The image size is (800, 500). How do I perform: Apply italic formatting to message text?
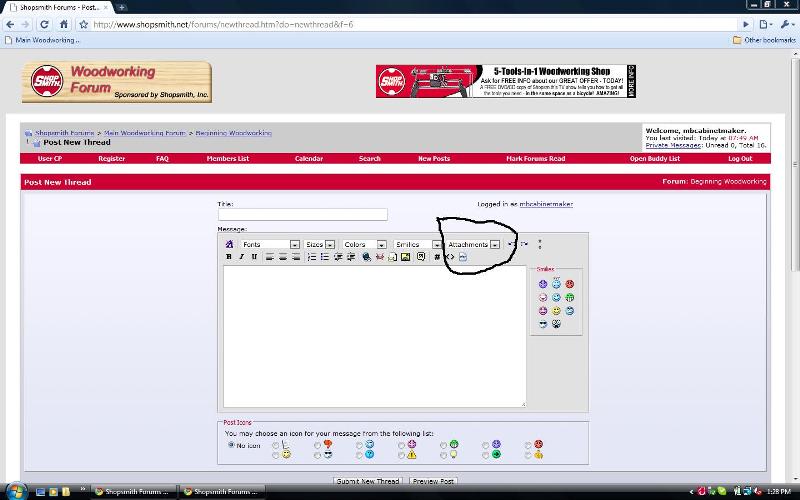point(241,257)
